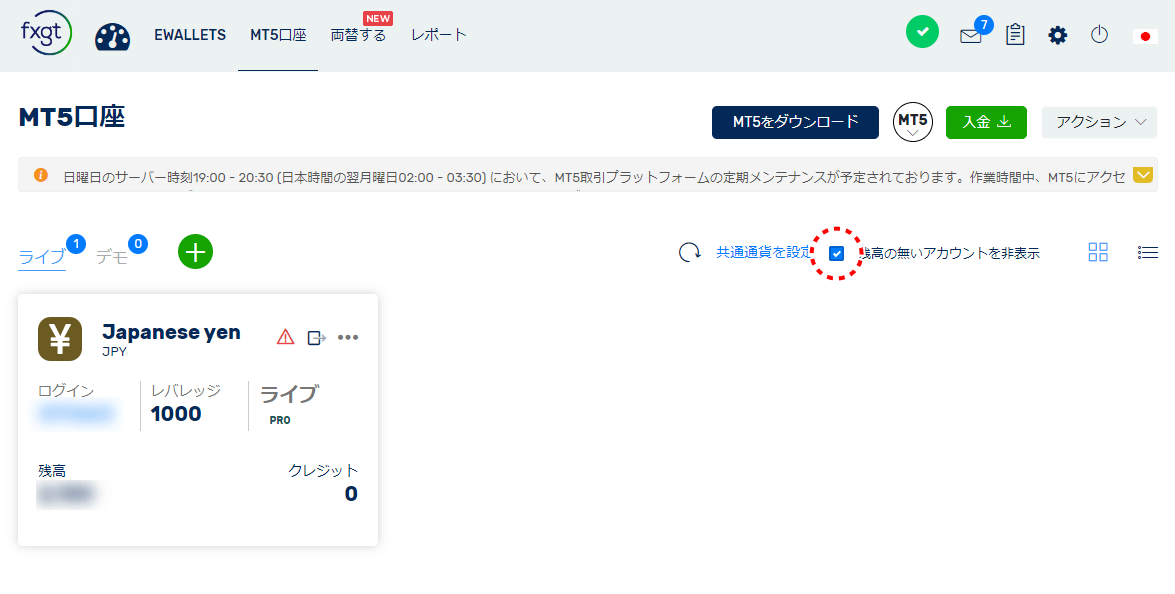Click the orange info icon in notice

40,175
